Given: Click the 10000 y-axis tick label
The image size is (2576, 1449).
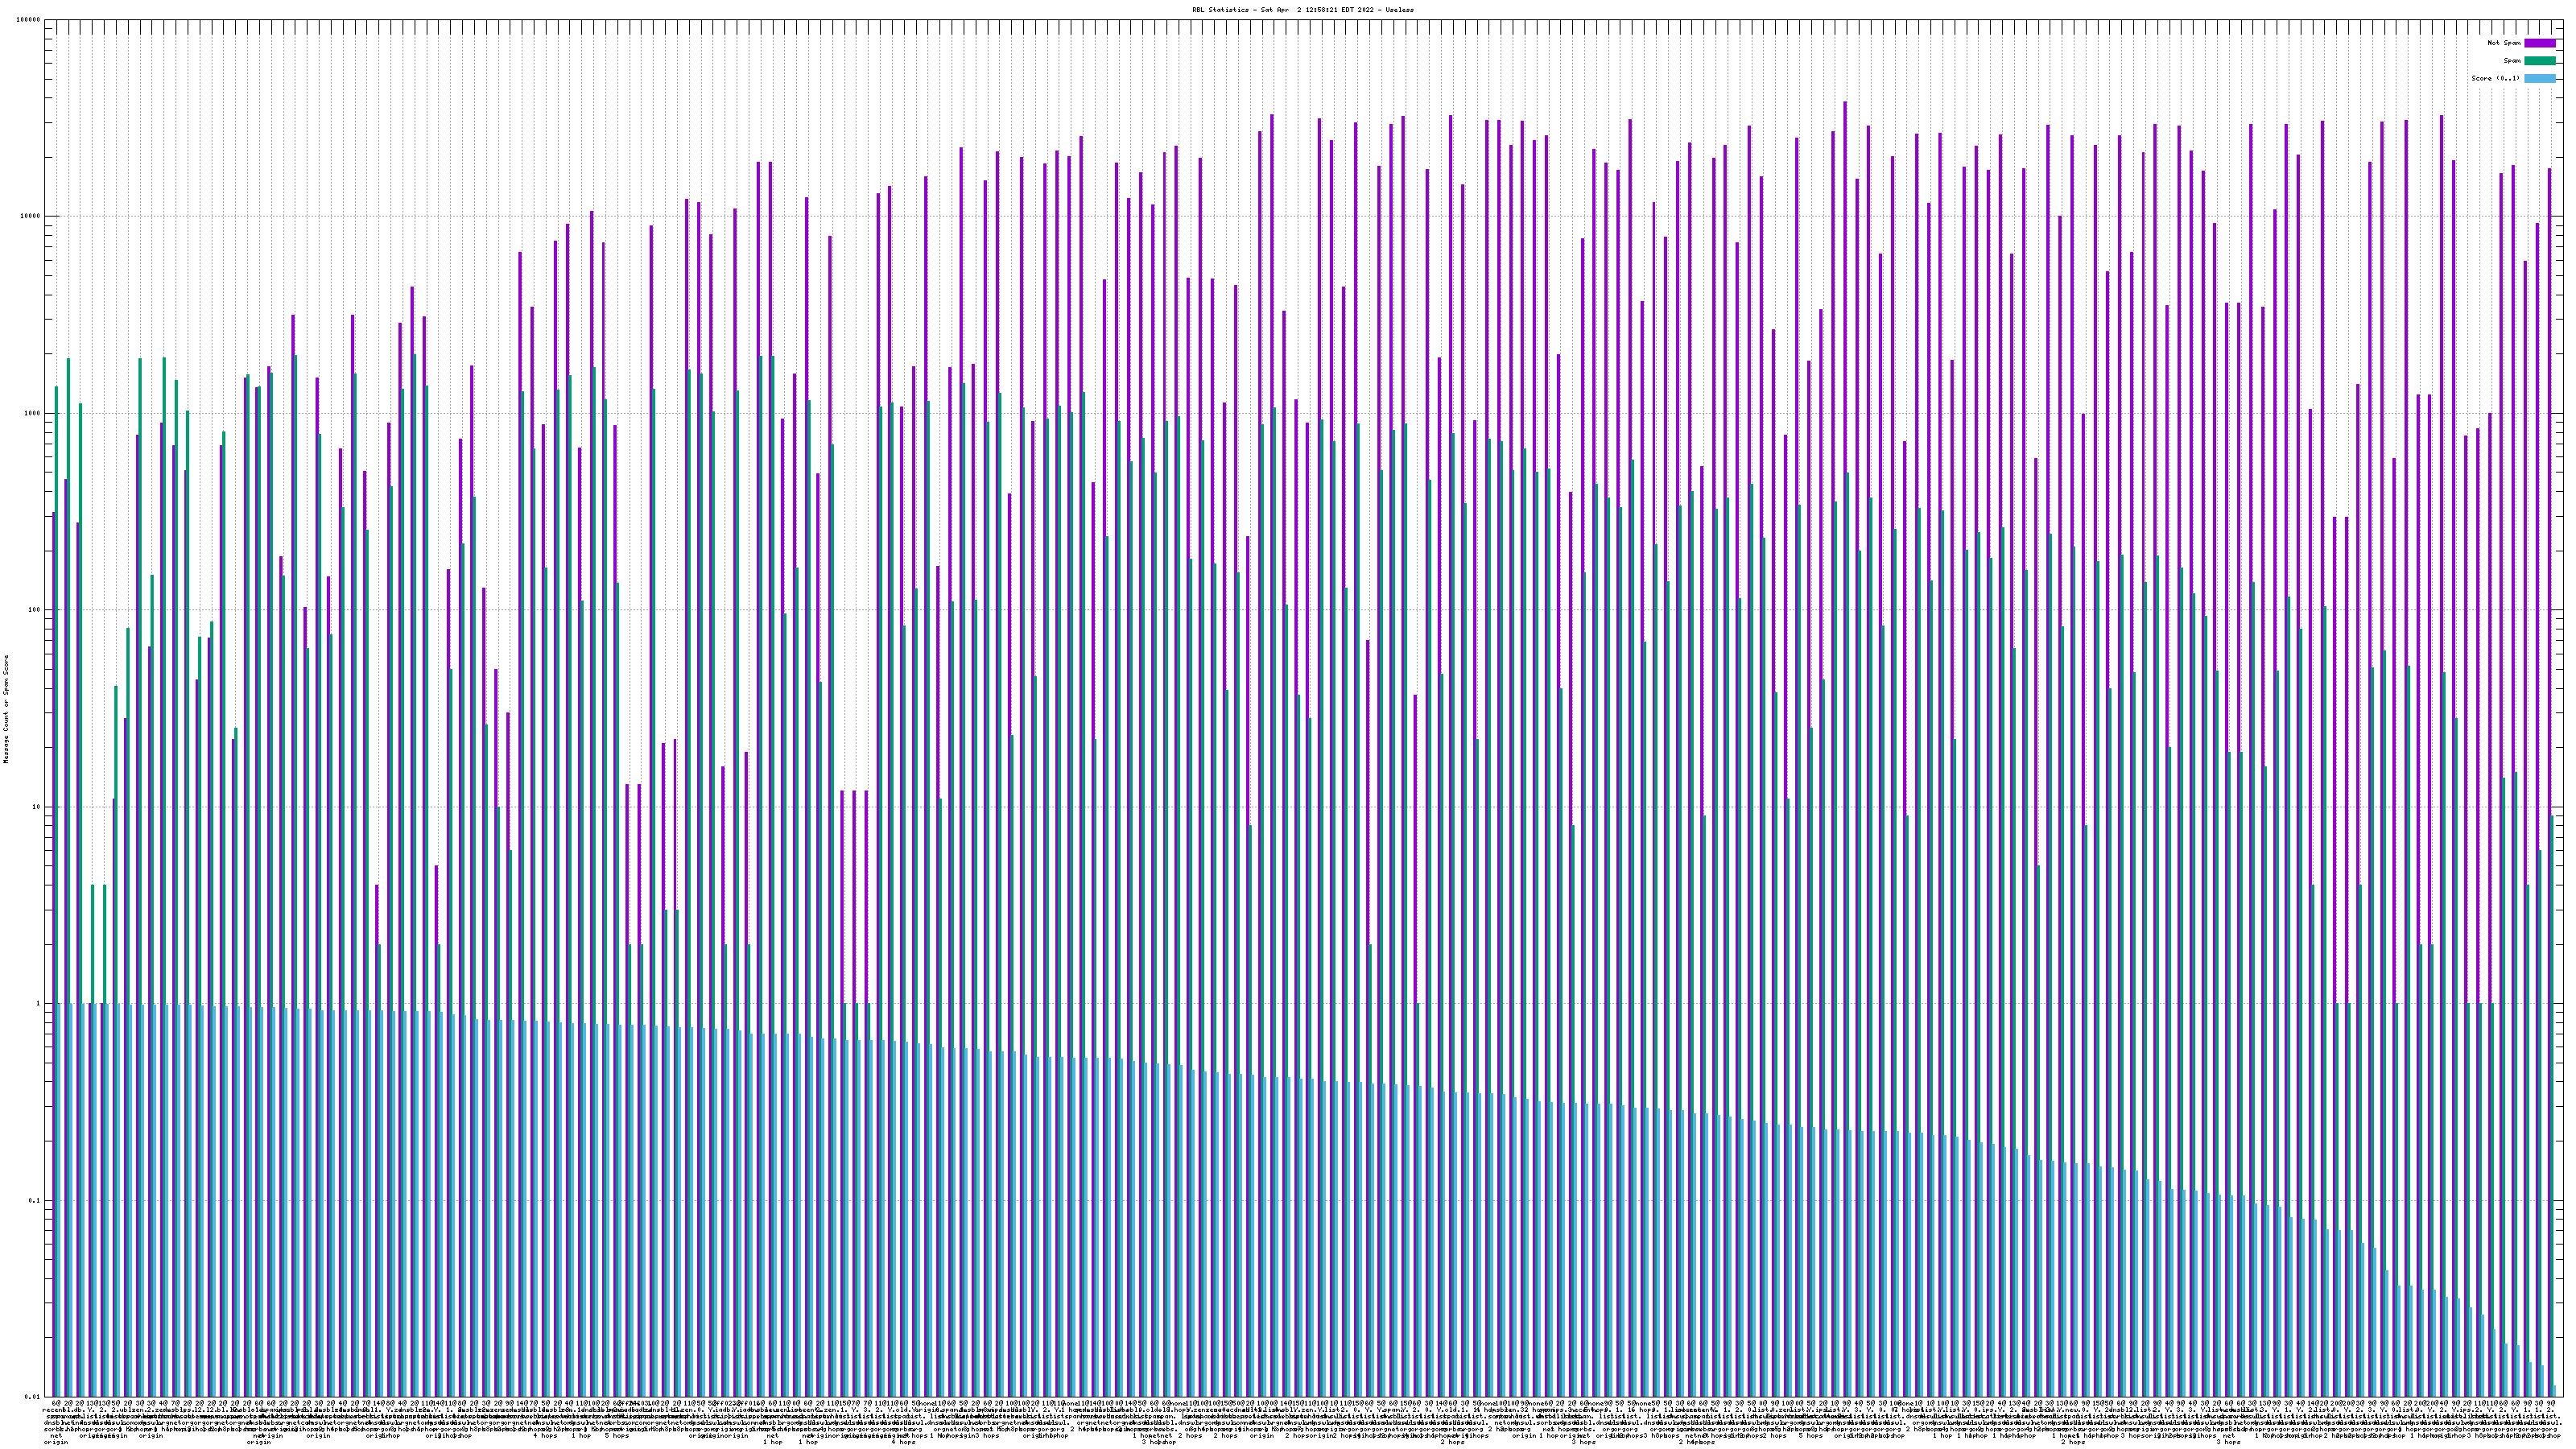Looking at the screenshot, I should point(30,217).
